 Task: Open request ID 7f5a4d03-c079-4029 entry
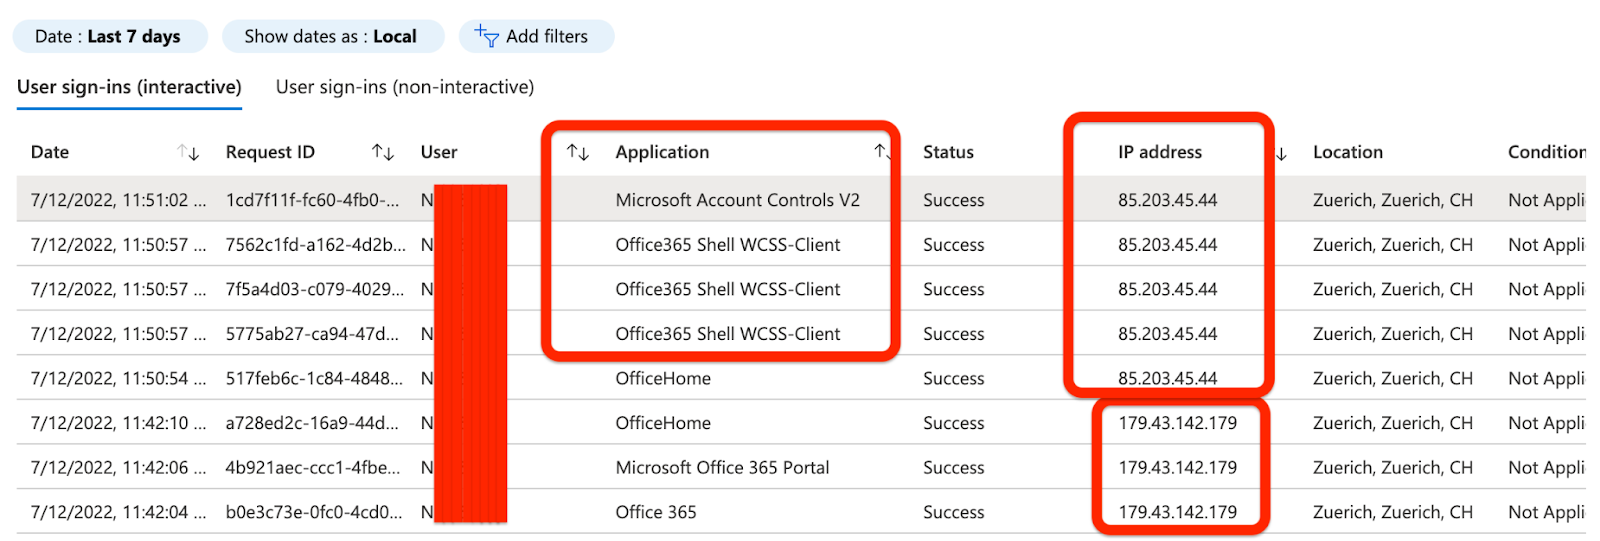315,289
